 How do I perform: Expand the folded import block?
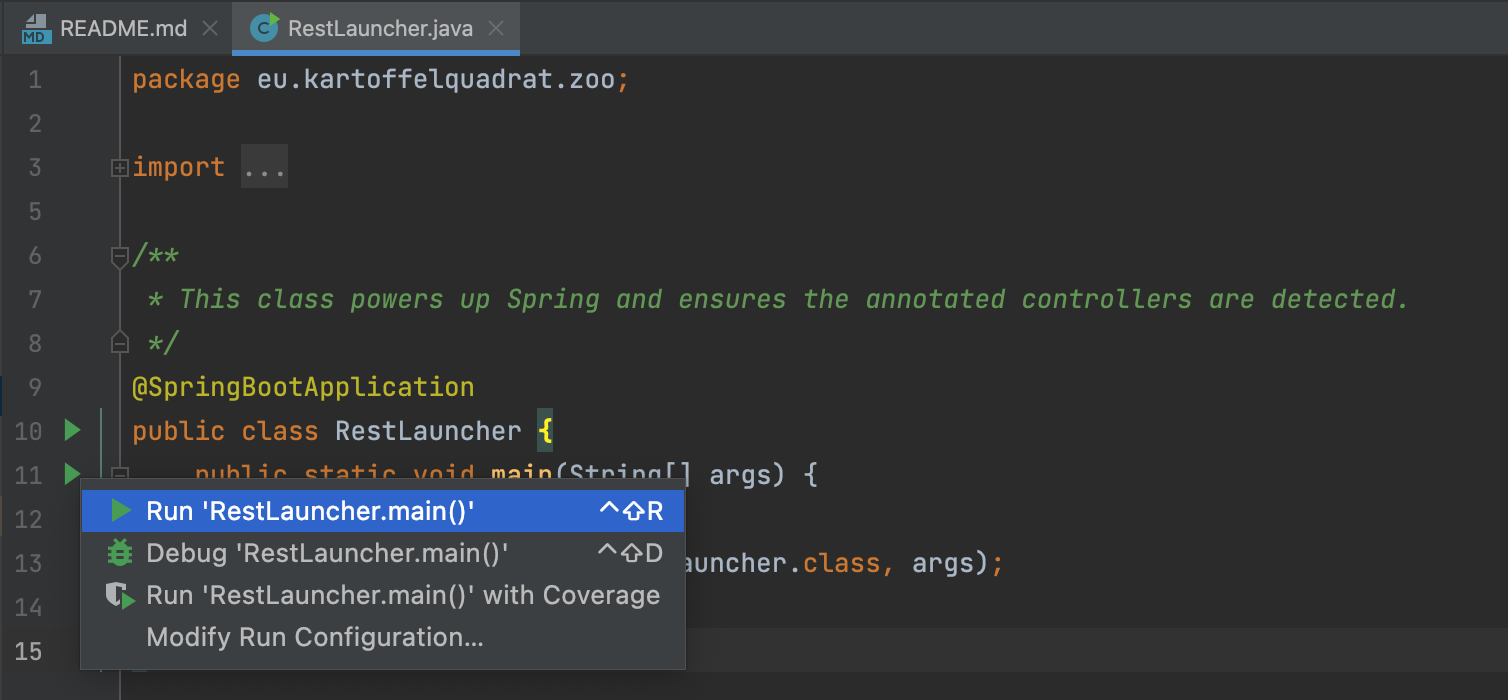119,168
